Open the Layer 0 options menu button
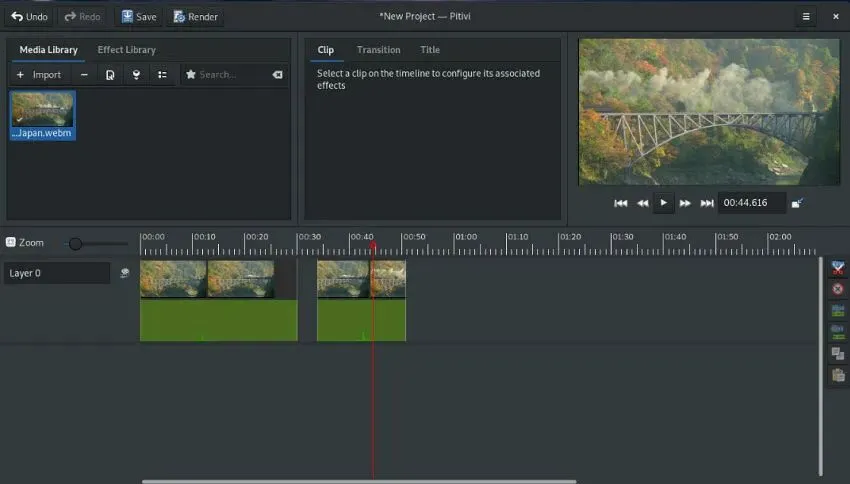Screen dimensions: 850x484 pyautogui.click(x=125, y=273)
